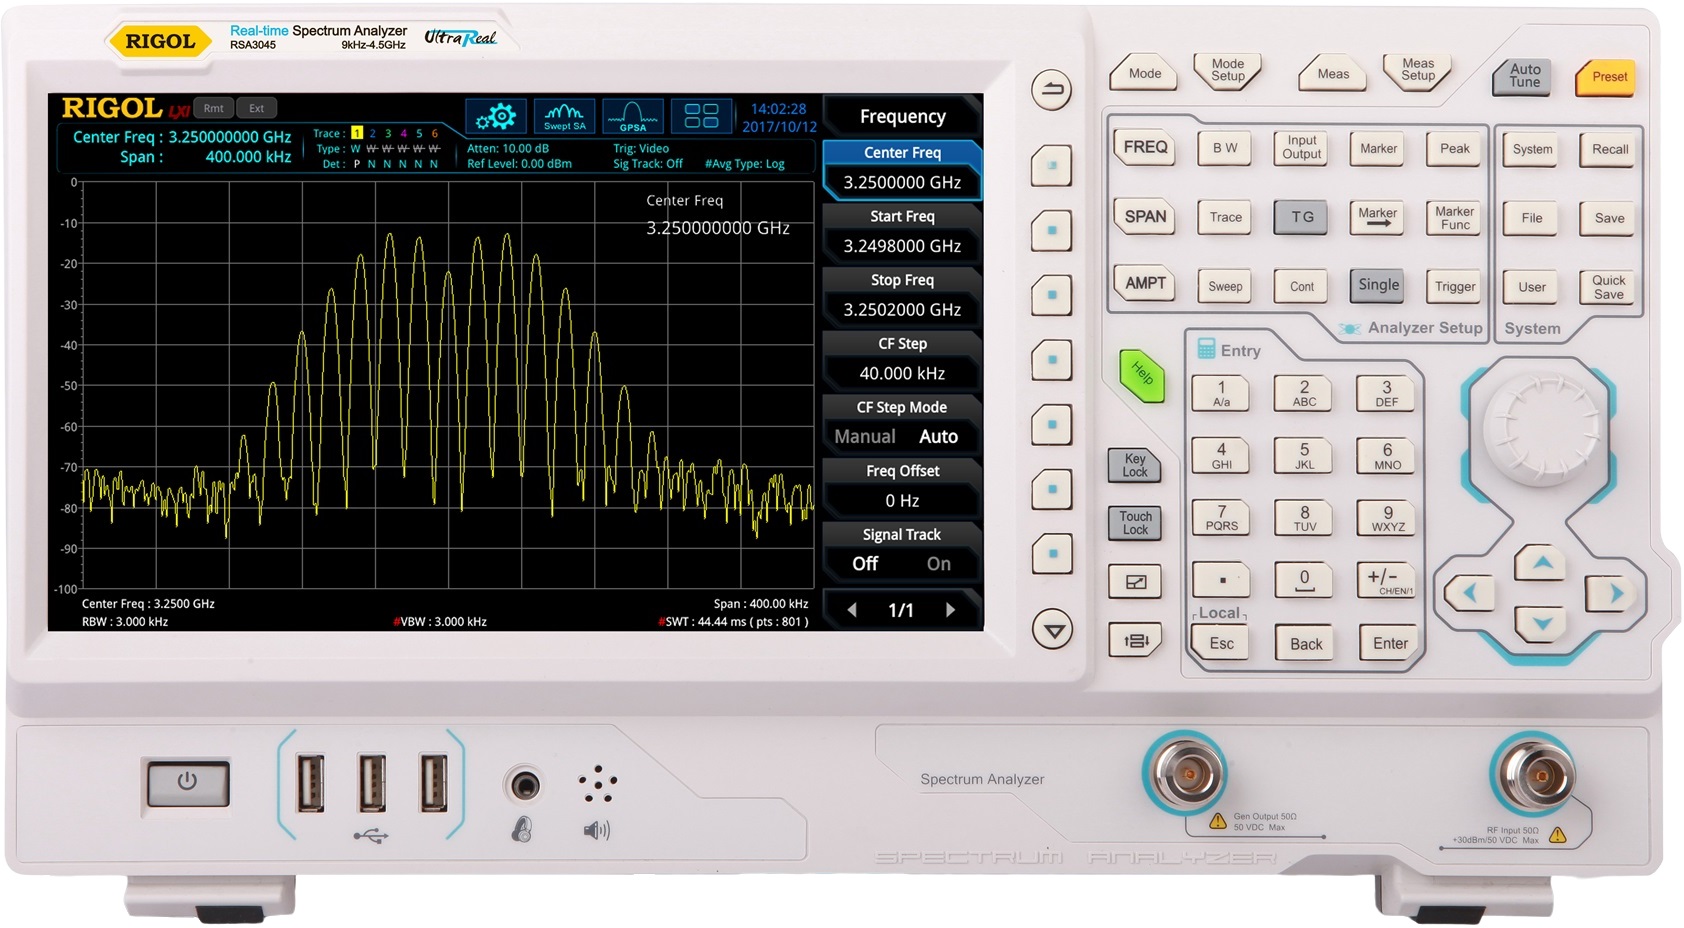Tap the Back key on keypad
Image resolution: width=1684 pixels, height=928 pixels.
tap(1305, 644)
